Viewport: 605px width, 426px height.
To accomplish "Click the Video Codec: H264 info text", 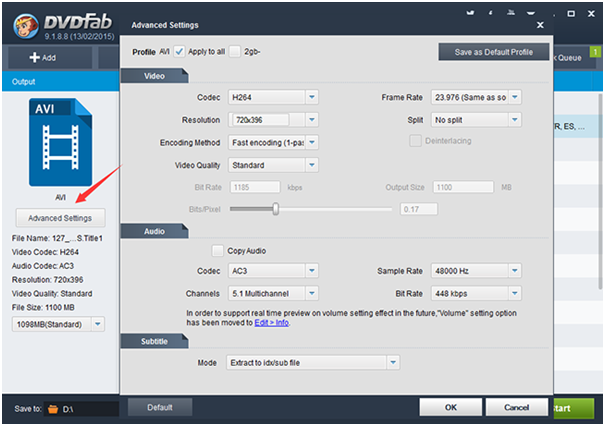I will pyautogui.click(x=45, y=252).
